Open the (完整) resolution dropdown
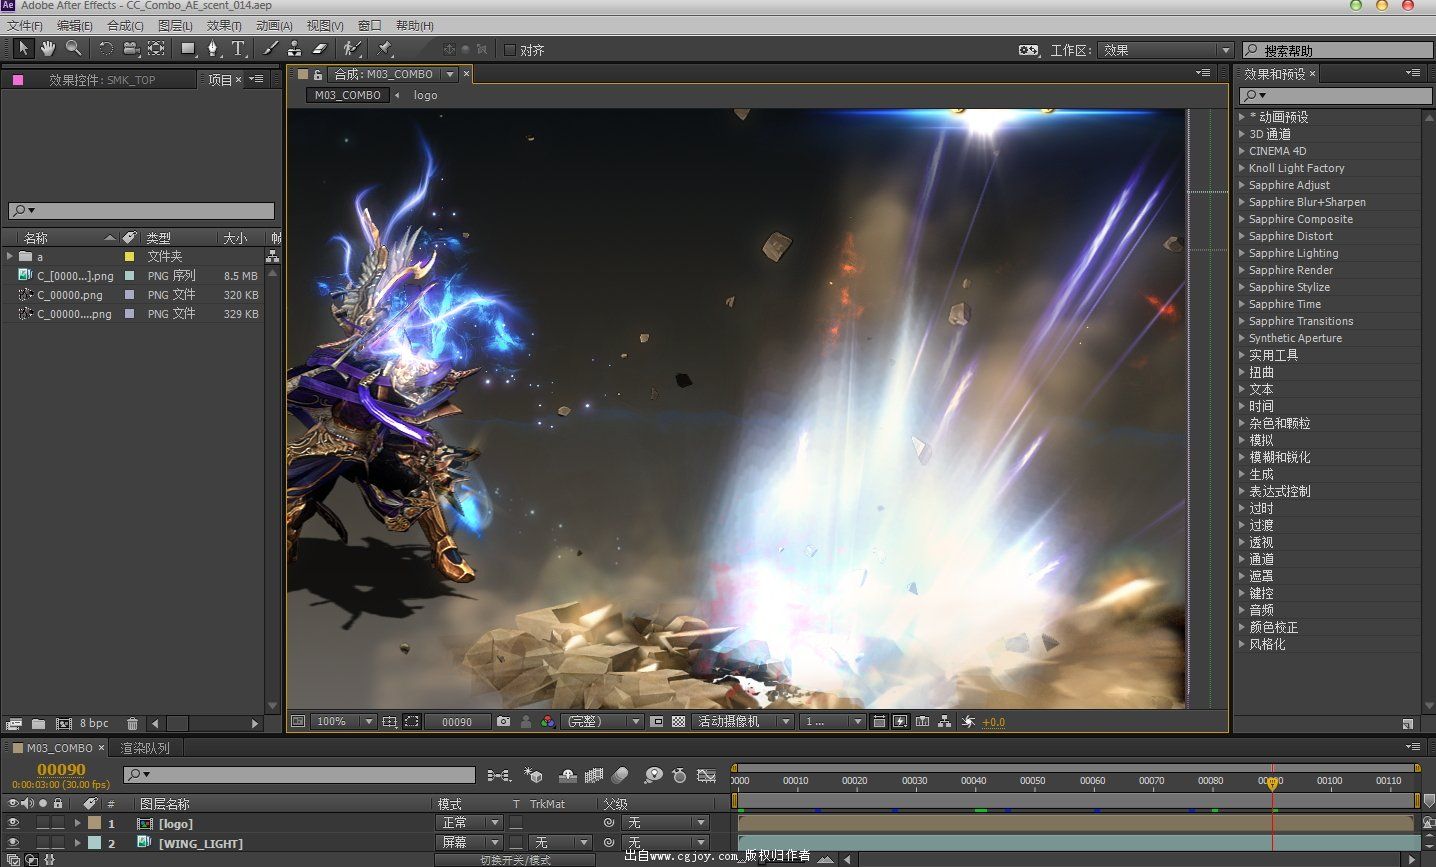 click(602, 721)
